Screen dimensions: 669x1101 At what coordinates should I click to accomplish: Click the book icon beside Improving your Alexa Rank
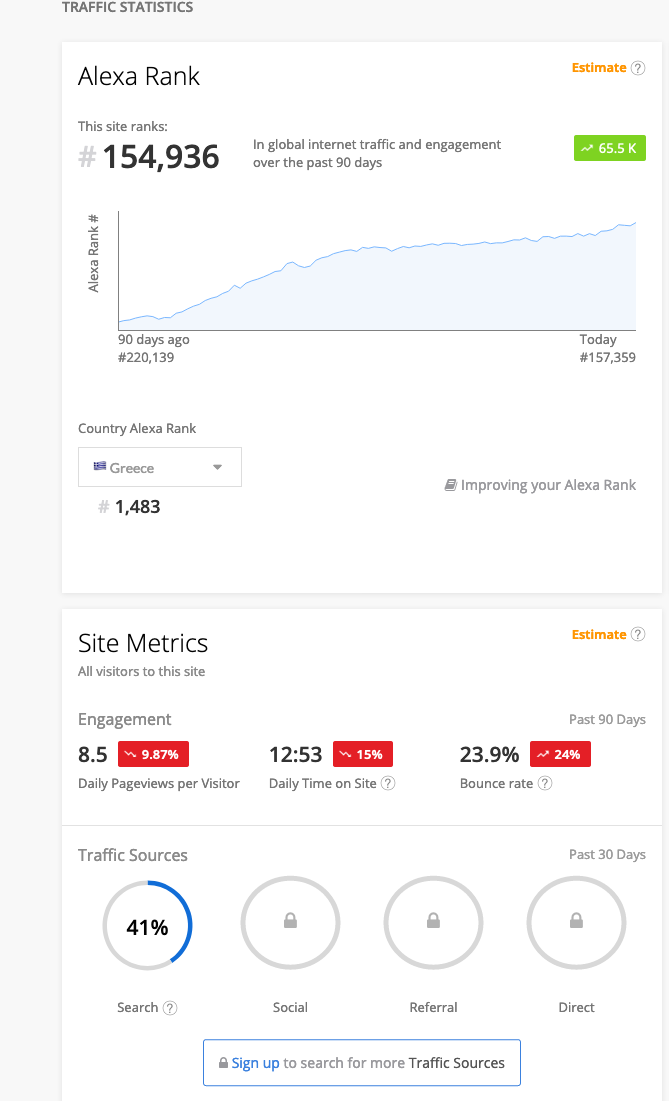[x=451, y=485]
